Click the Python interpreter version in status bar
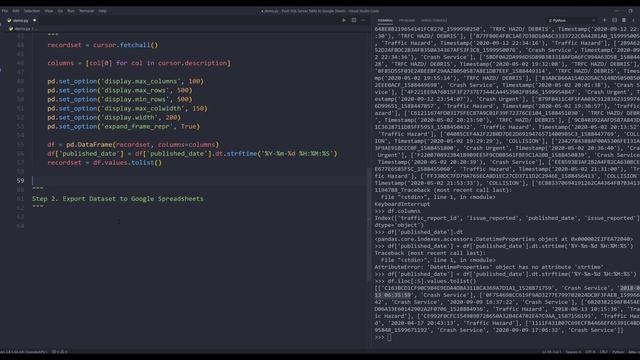The height and width of the screenshot is (360, 640). [24, 352]
